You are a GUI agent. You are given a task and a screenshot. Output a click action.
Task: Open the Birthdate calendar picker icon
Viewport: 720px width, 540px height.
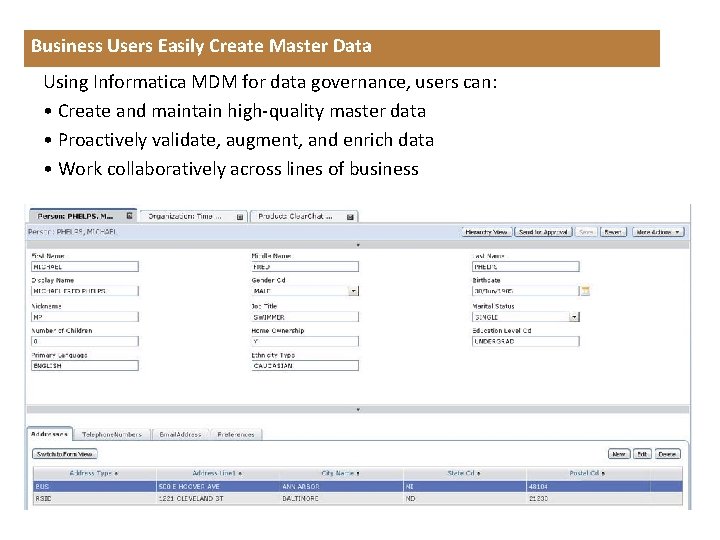[585, 291]
